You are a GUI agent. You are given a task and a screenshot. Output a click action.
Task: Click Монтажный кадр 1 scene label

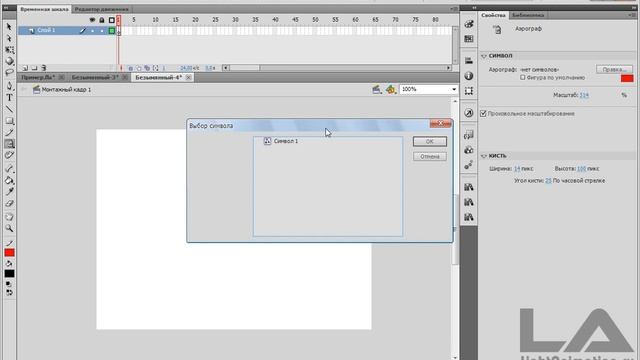point(66,89)
